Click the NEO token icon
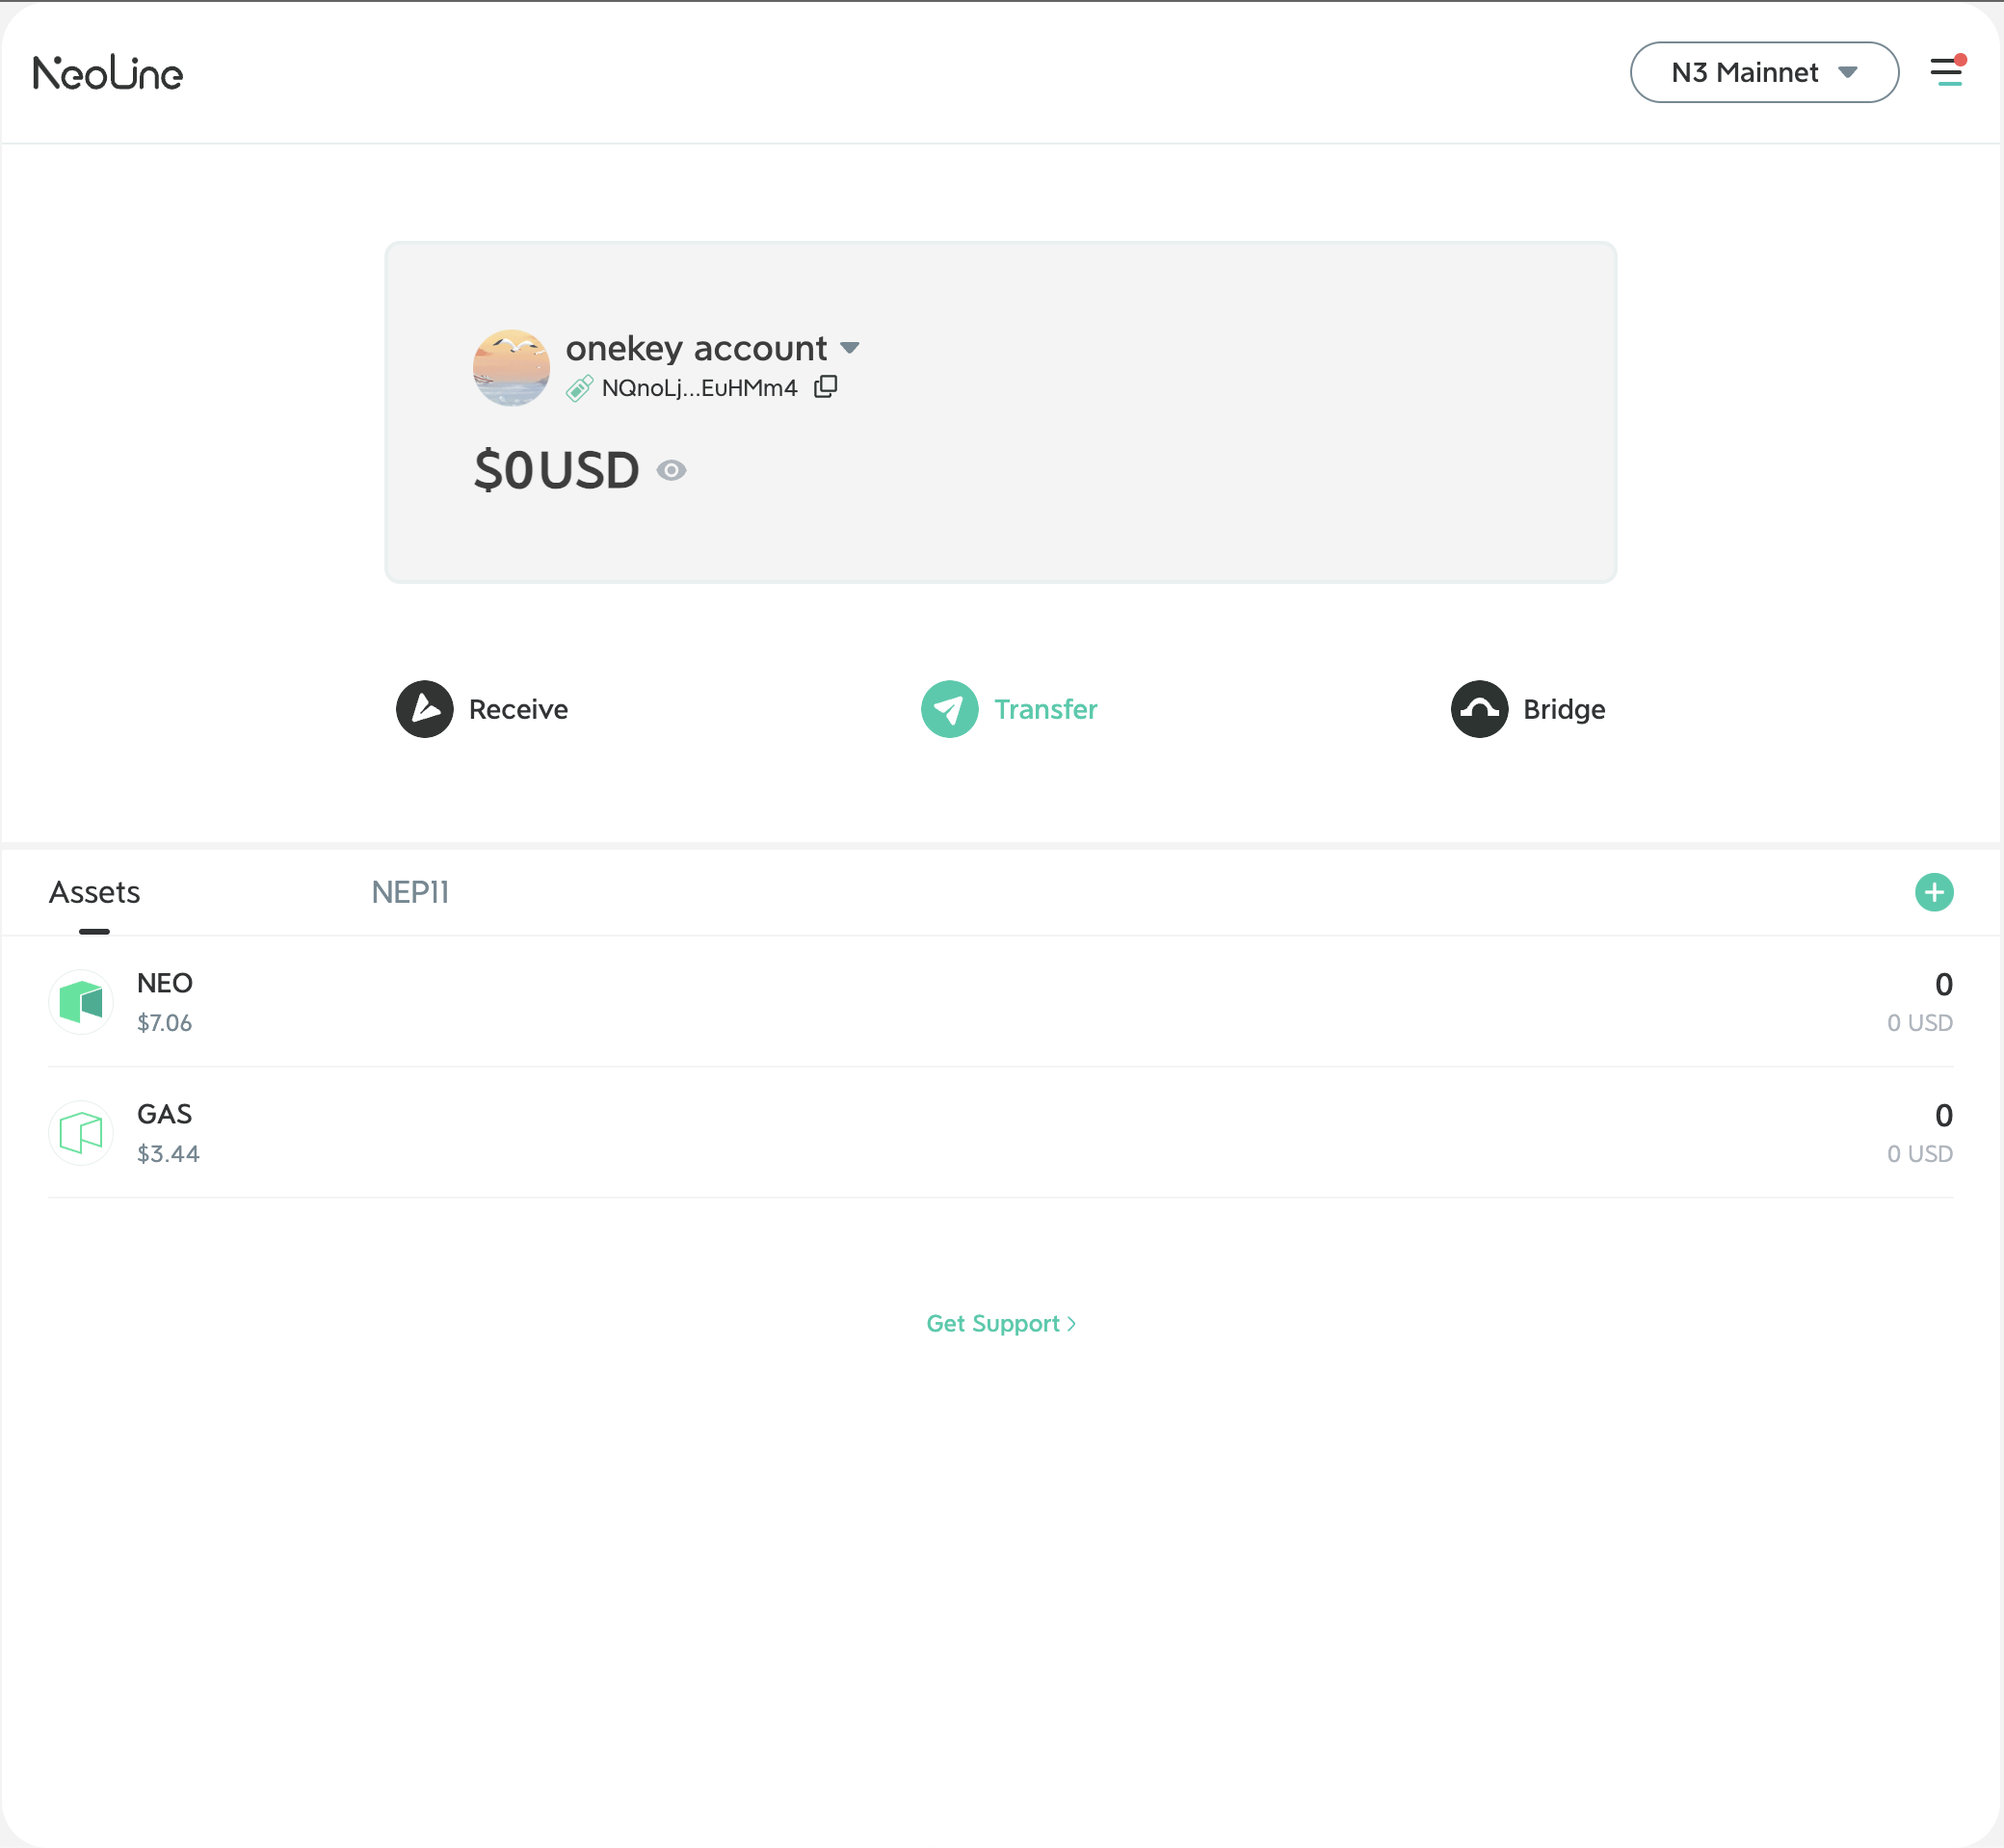 coord(81,1001)
